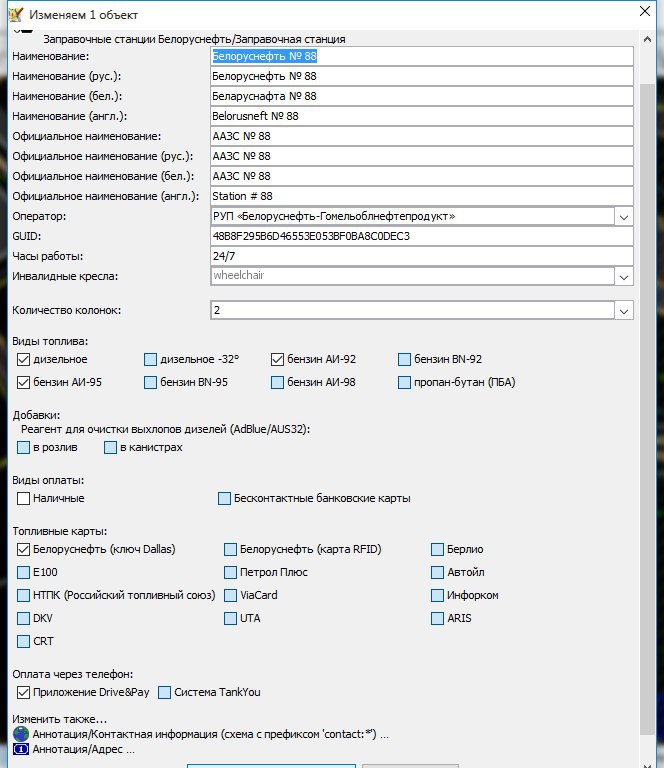This screenshot has height=768, width=664.
Task: Click the Наименование (англ.) field
Action: (x=422, y=116)
